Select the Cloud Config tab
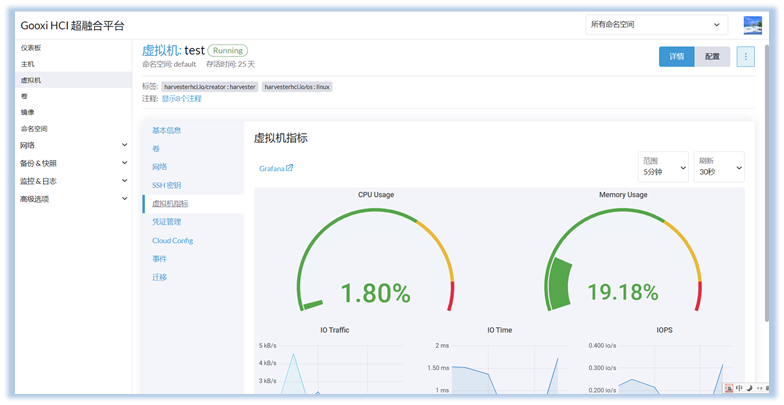The width and height of the screenshot is (784, 405). tap(172, 240)
